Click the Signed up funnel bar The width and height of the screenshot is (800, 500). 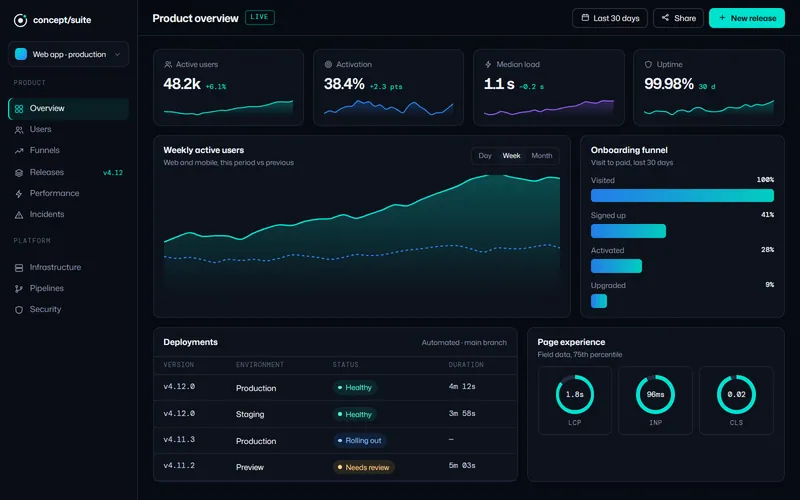pyautogui.click(x=628, y=231)
